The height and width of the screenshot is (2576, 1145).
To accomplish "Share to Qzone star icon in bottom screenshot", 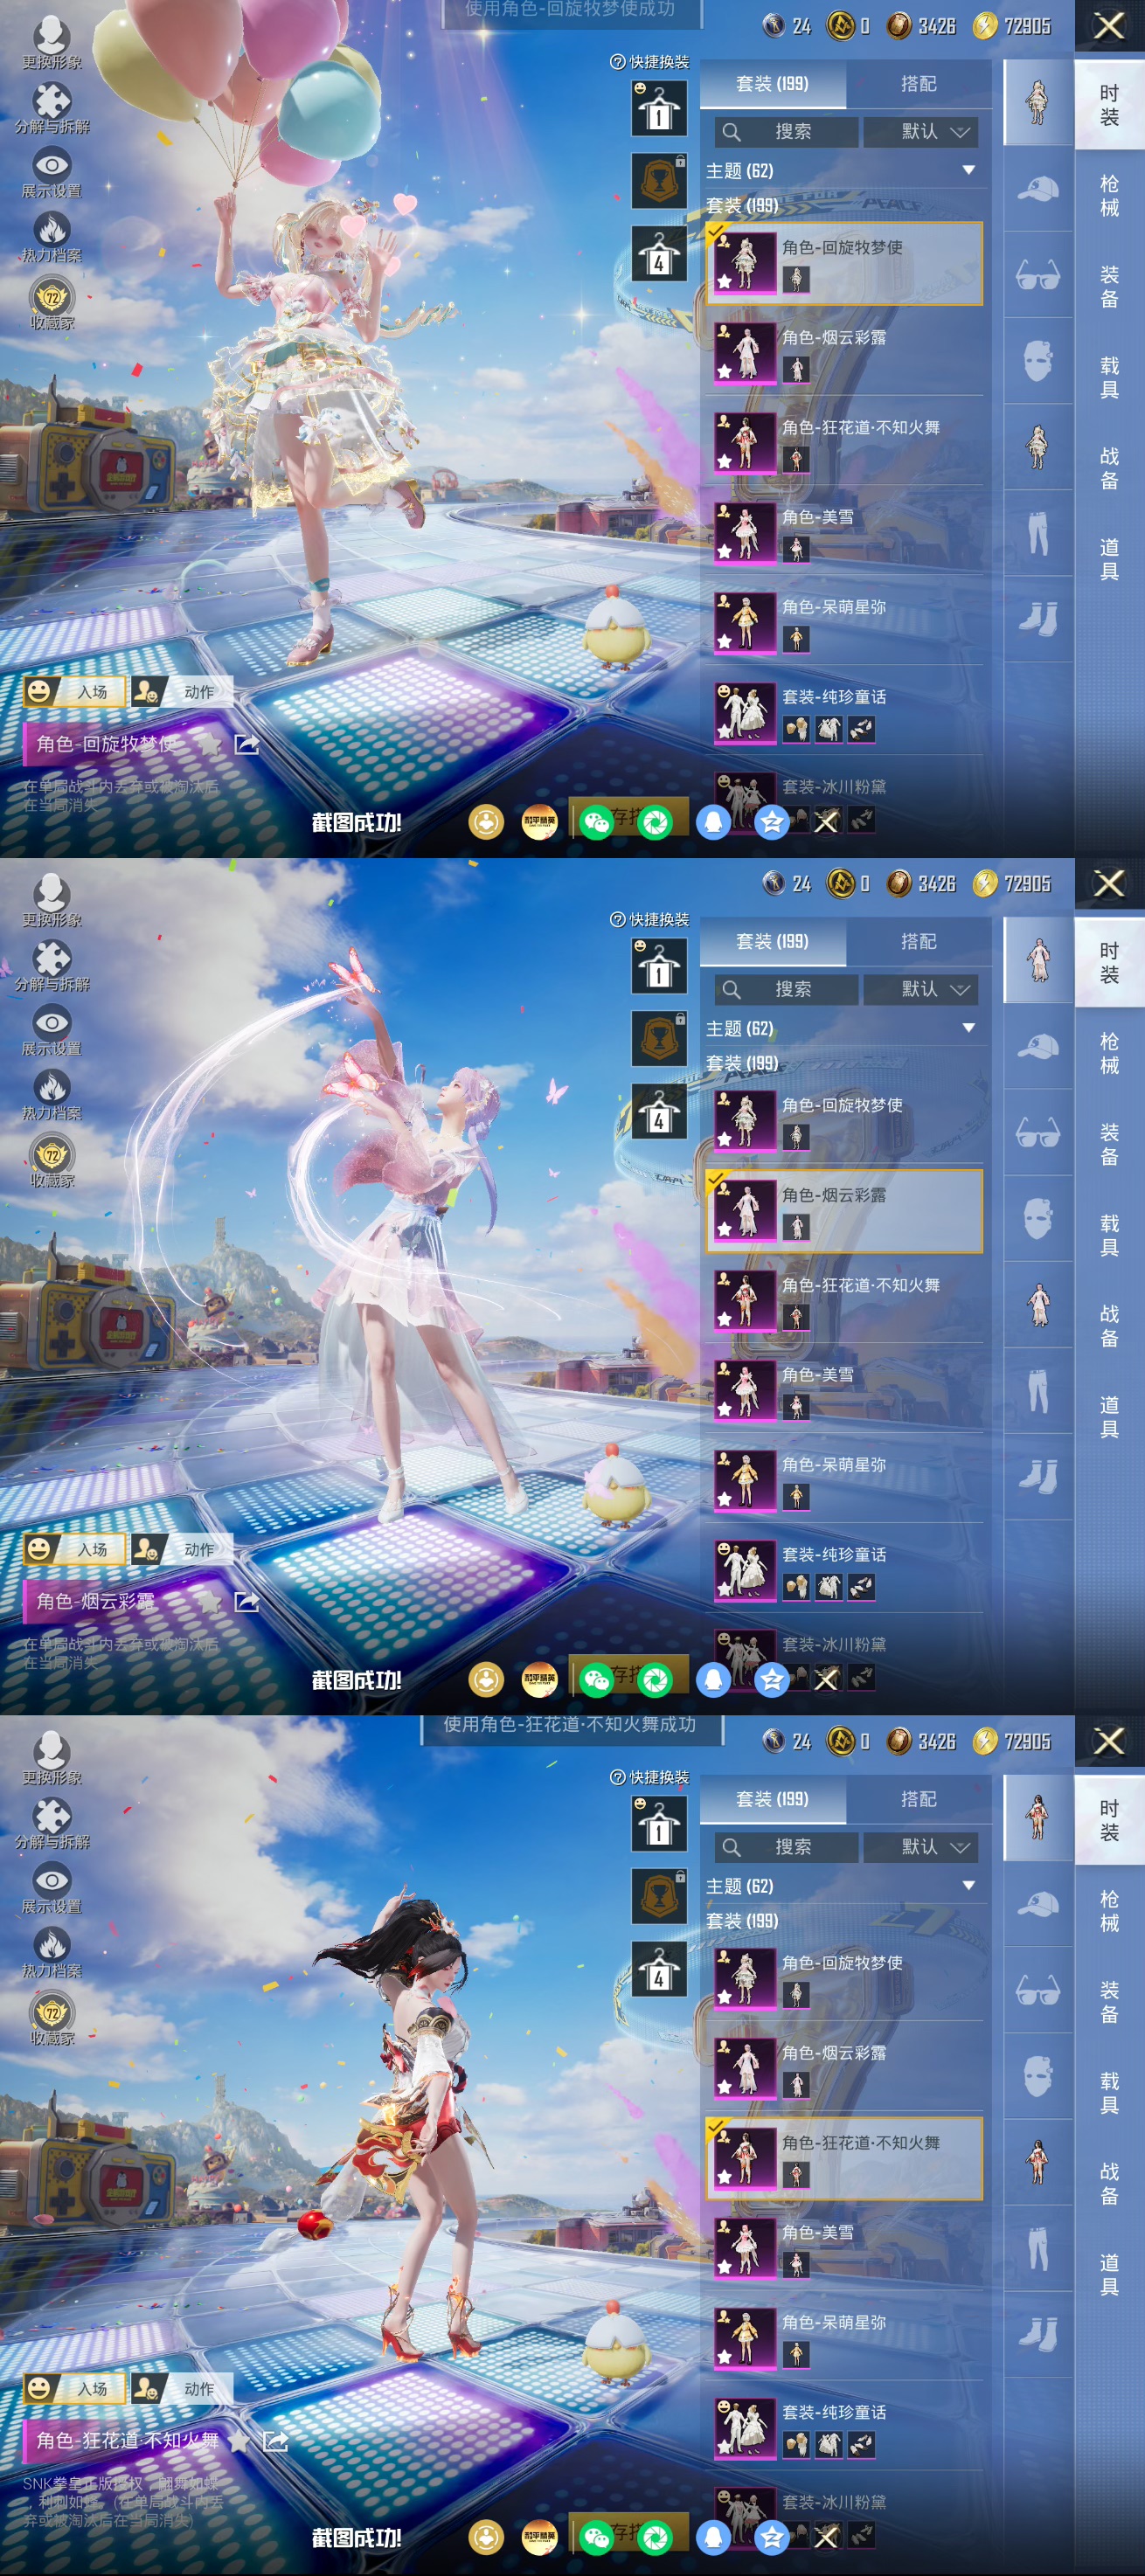I will pyautogui.click(x=771, y=2537).
